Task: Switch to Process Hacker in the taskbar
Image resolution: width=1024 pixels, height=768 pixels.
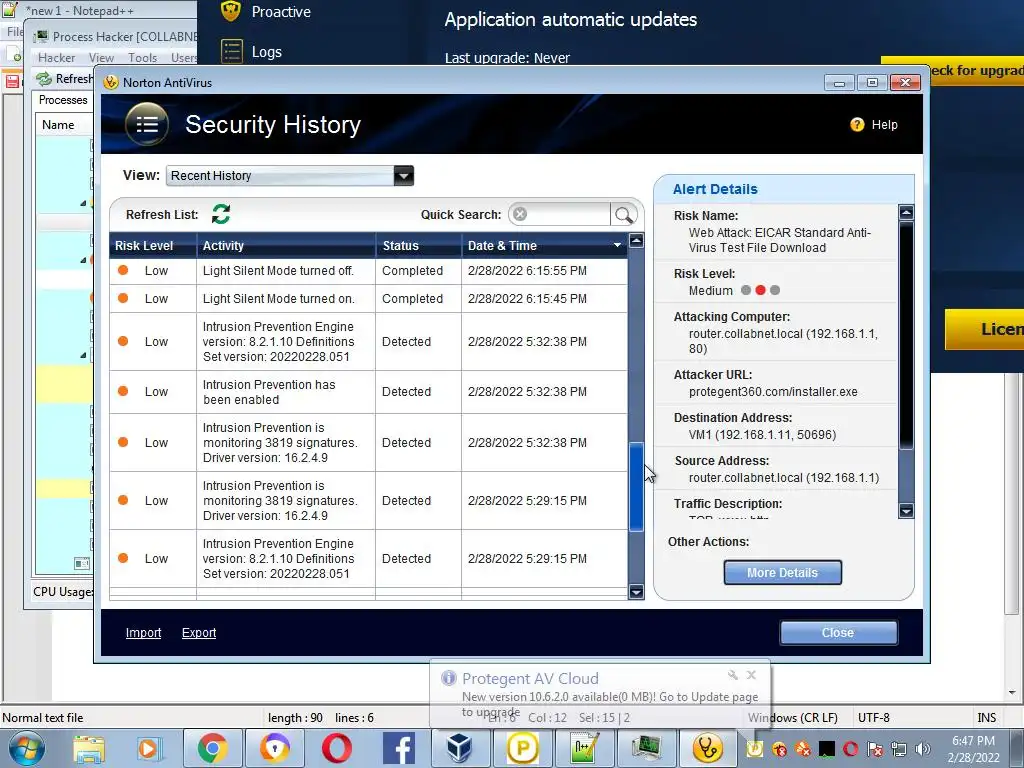Action: click(646, 748)
